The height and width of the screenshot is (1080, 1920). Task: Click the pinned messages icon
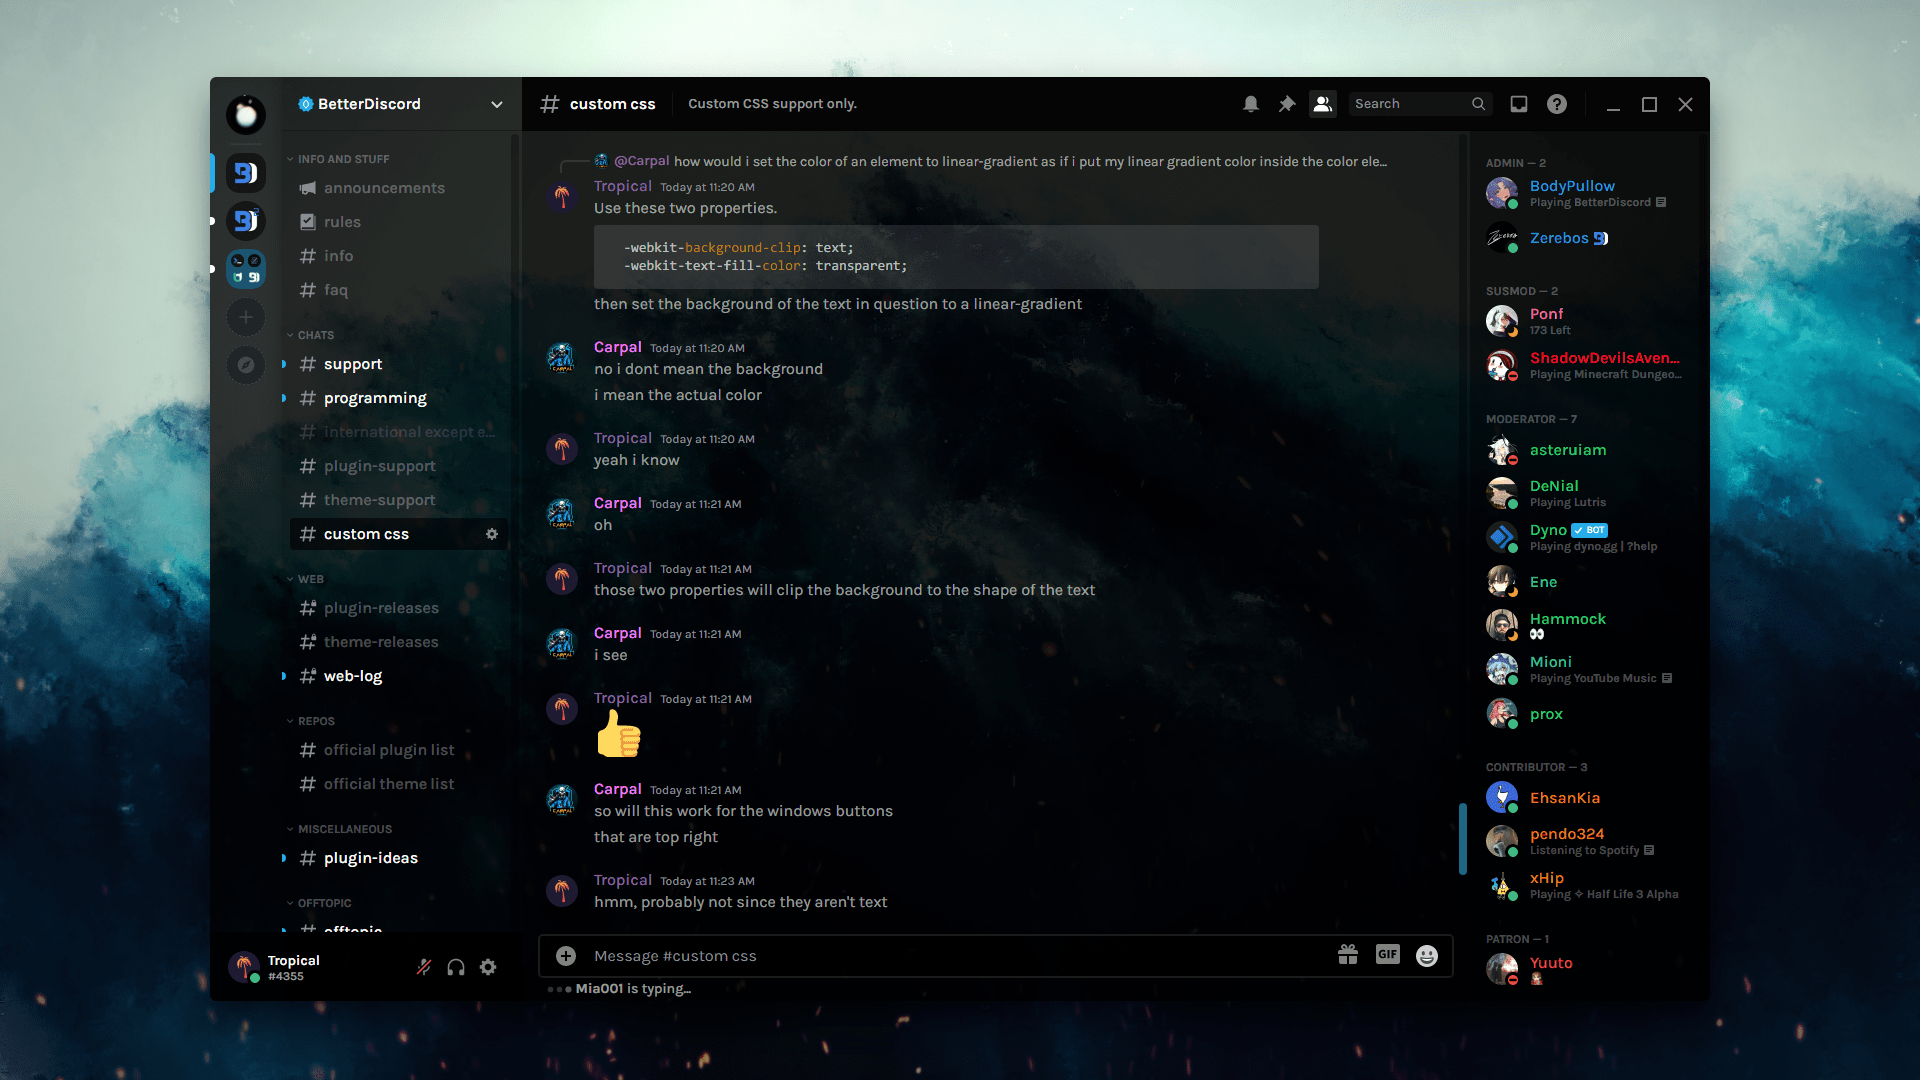tap(1286, 103)
